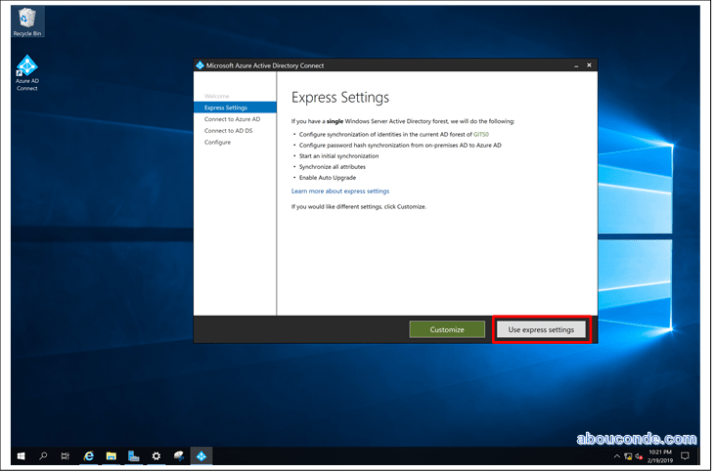This screenshot has height=472, width=714.
Task: Open the Action Center notifications icon
Action: coord(687,456)
